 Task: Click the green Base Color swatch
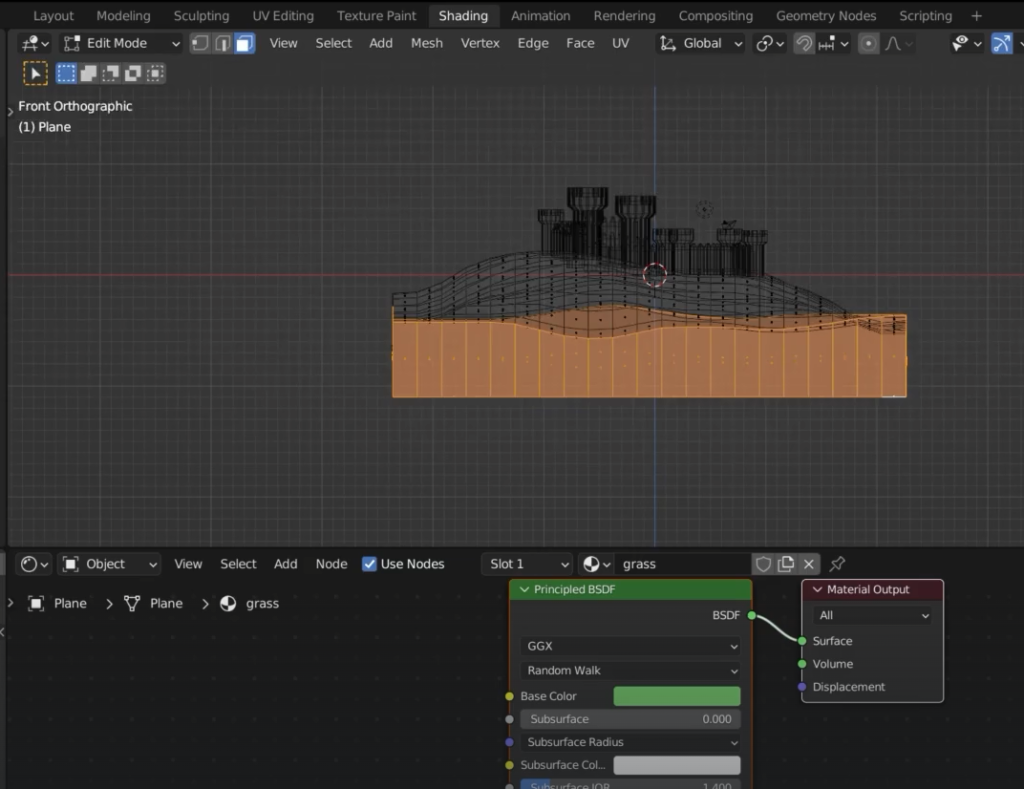(676, 696)
